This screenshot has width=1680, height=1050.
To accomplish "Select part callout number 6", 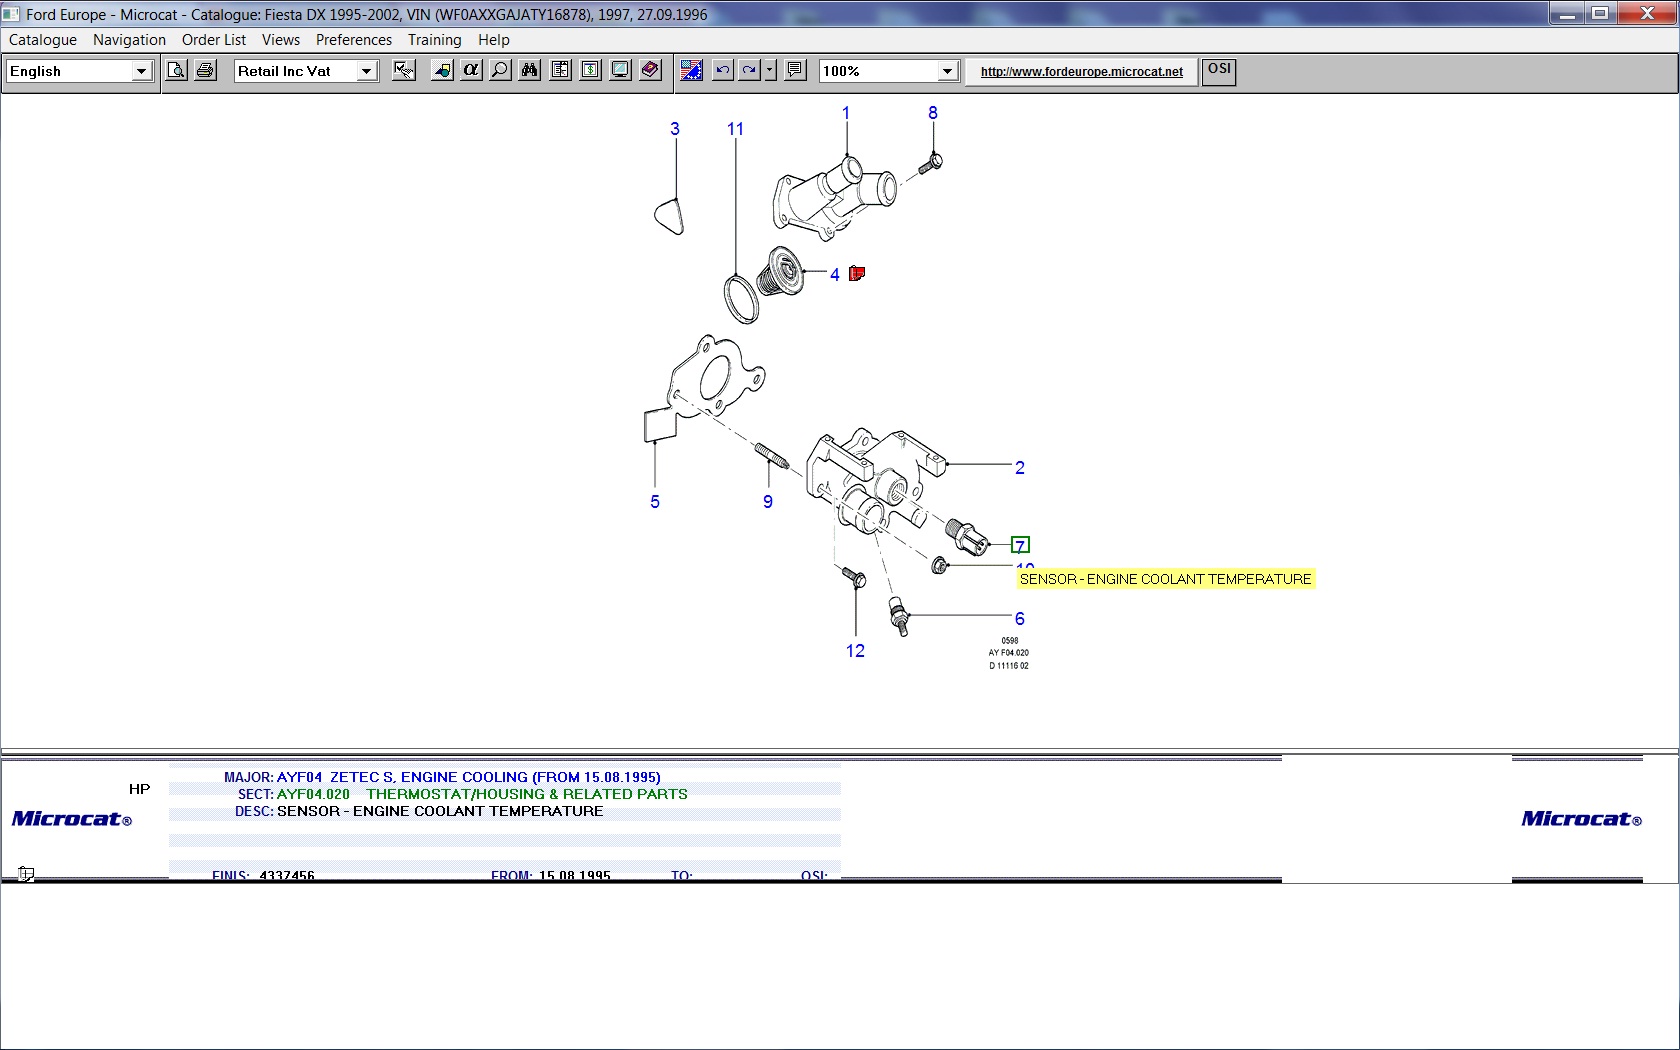I will (1020, 619).
